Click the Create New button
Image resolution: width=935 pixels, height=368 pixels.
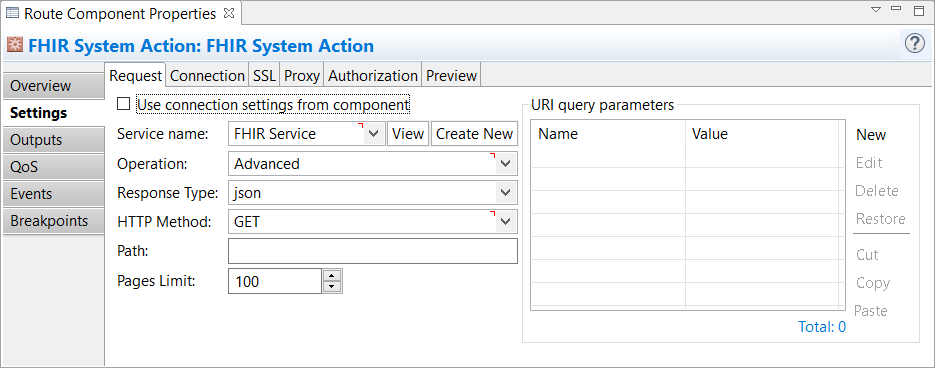tap(474, 134)
